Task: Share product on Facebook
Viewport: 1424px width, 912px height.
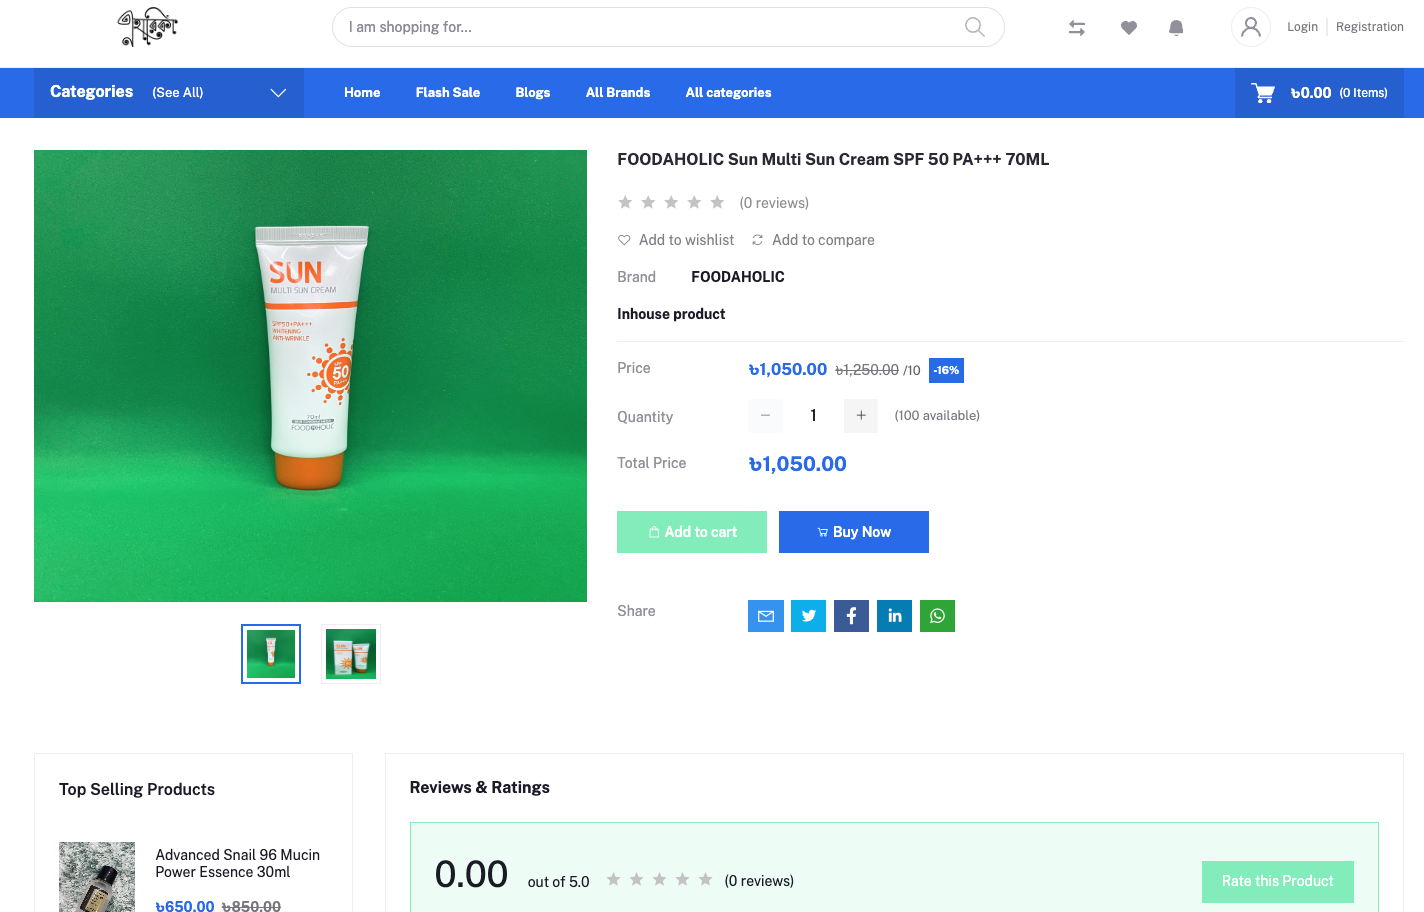Action: coord(852,616)
